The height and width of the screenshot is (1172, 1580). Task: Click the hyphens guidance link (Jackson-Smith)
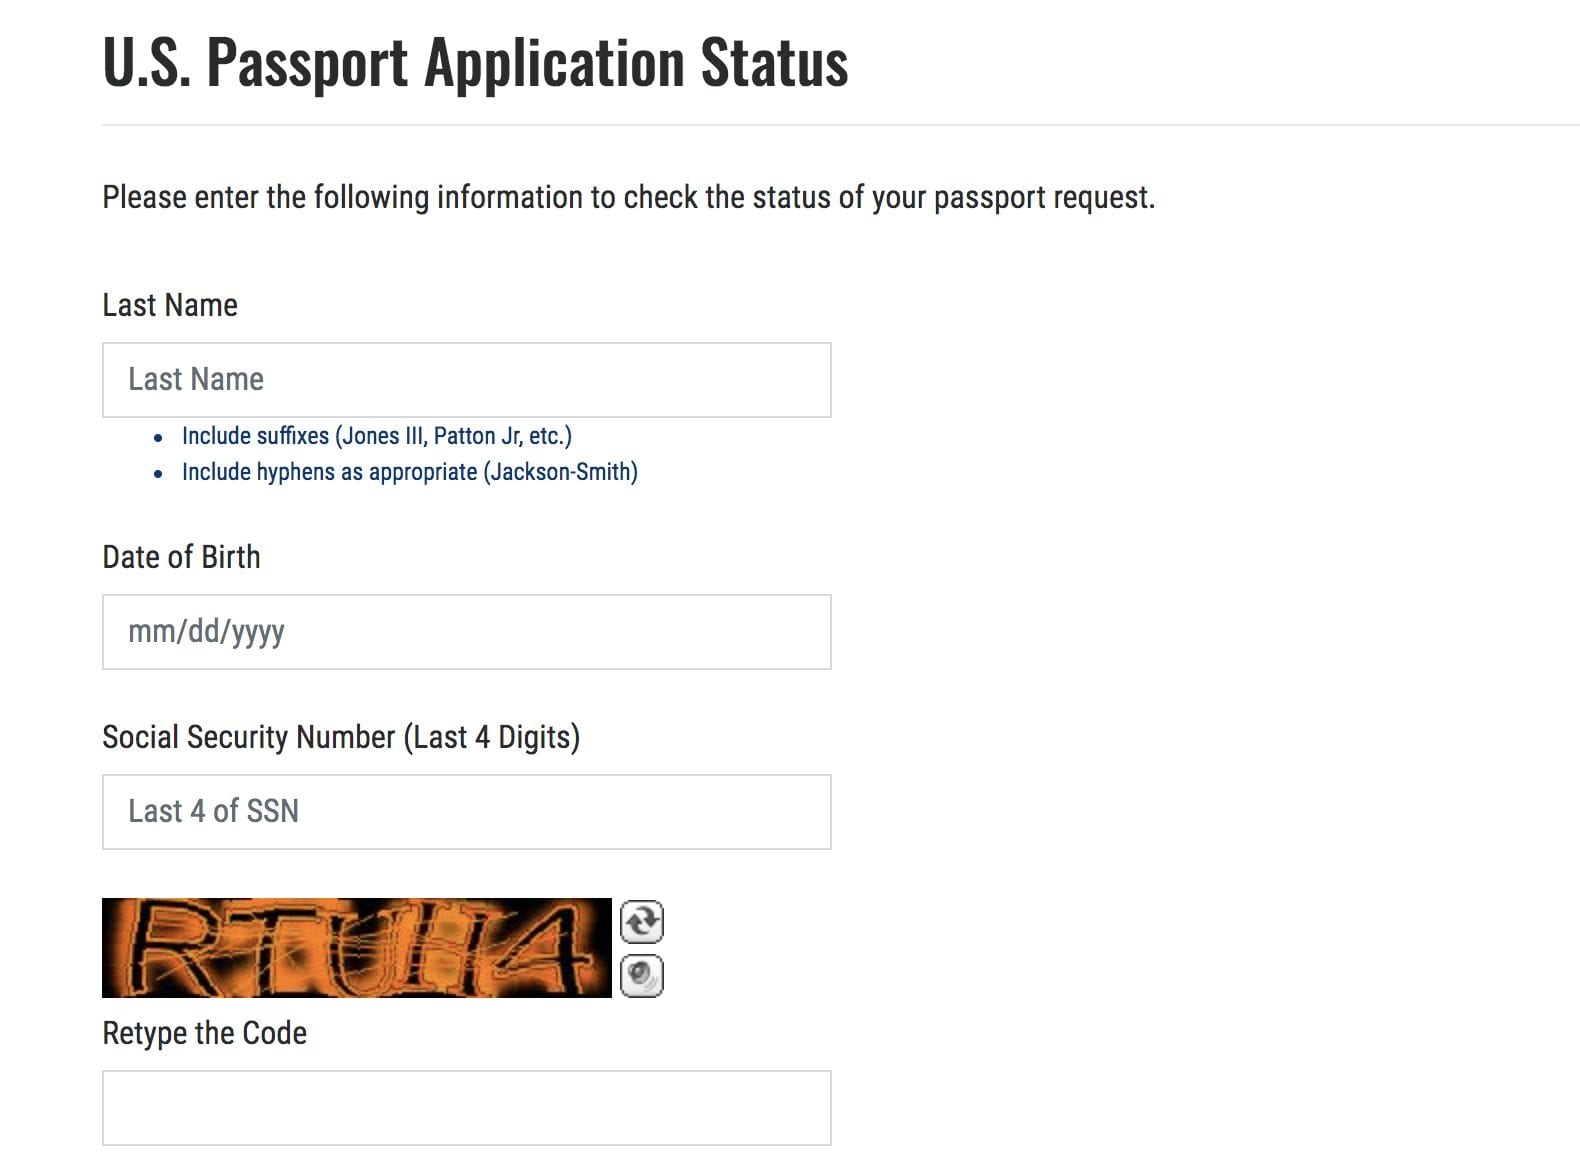[x=410, y=471]
